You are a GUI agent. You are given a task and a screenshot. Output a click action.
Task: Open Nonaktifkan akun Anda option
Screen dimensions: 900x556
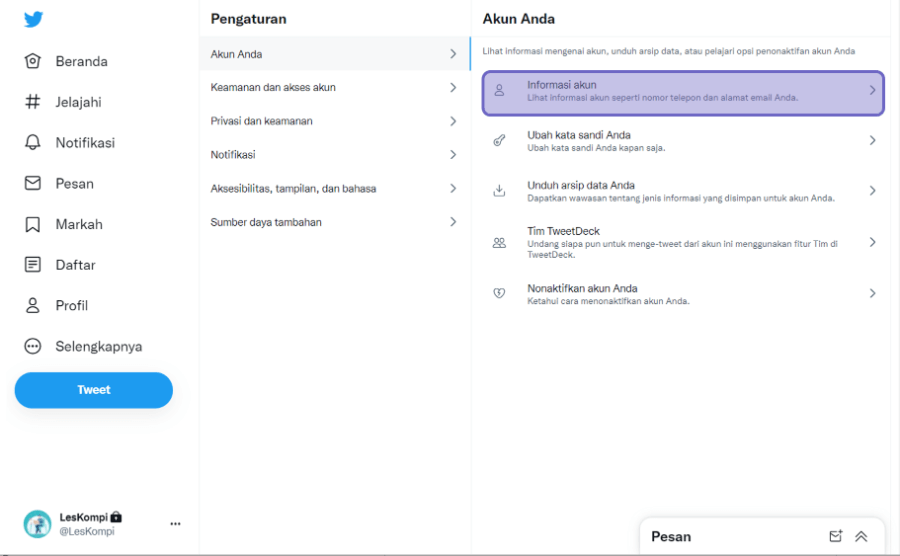(x=683, y=294)
